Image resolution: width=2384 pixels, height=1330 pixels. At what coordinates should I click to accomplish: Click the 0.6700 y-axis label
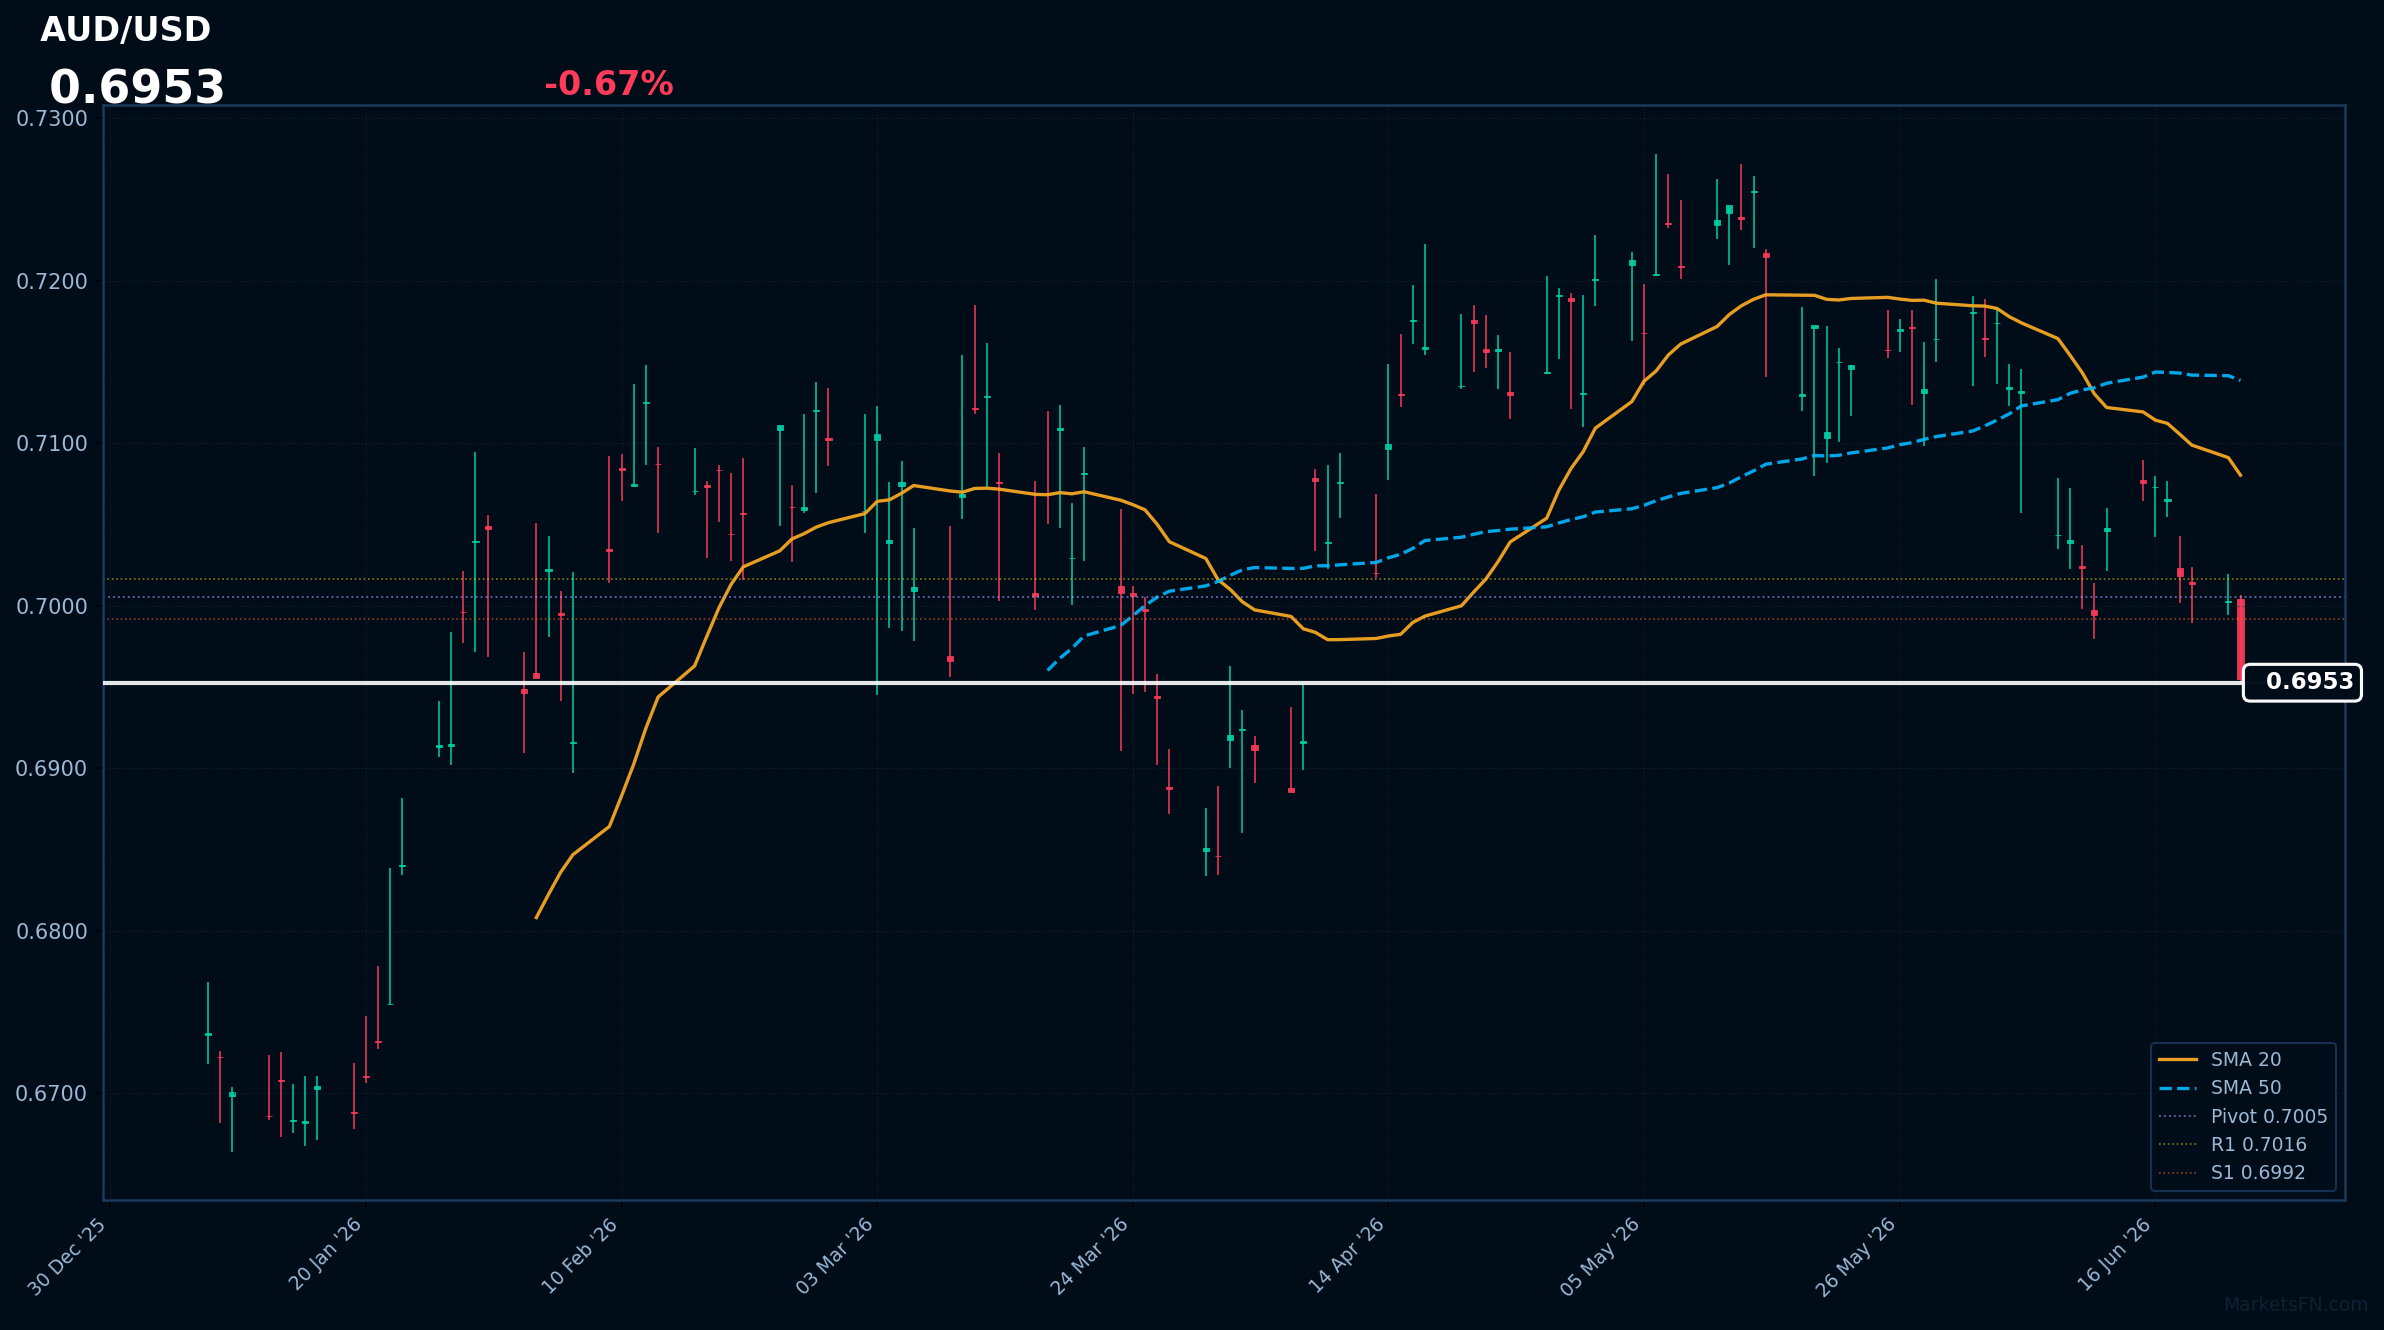52,1094
